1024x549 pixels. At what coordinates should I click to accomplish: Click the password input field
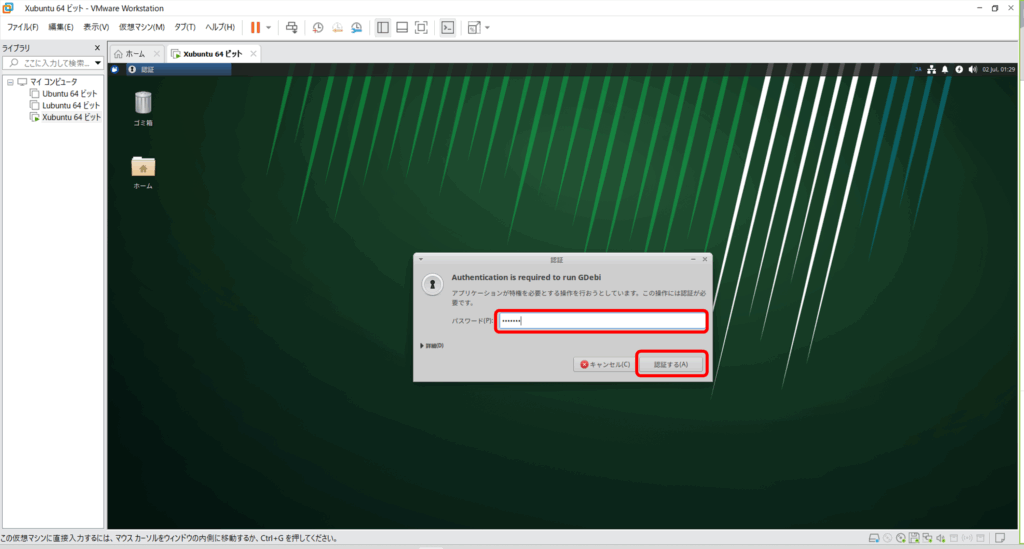click(x=602, y=321)
